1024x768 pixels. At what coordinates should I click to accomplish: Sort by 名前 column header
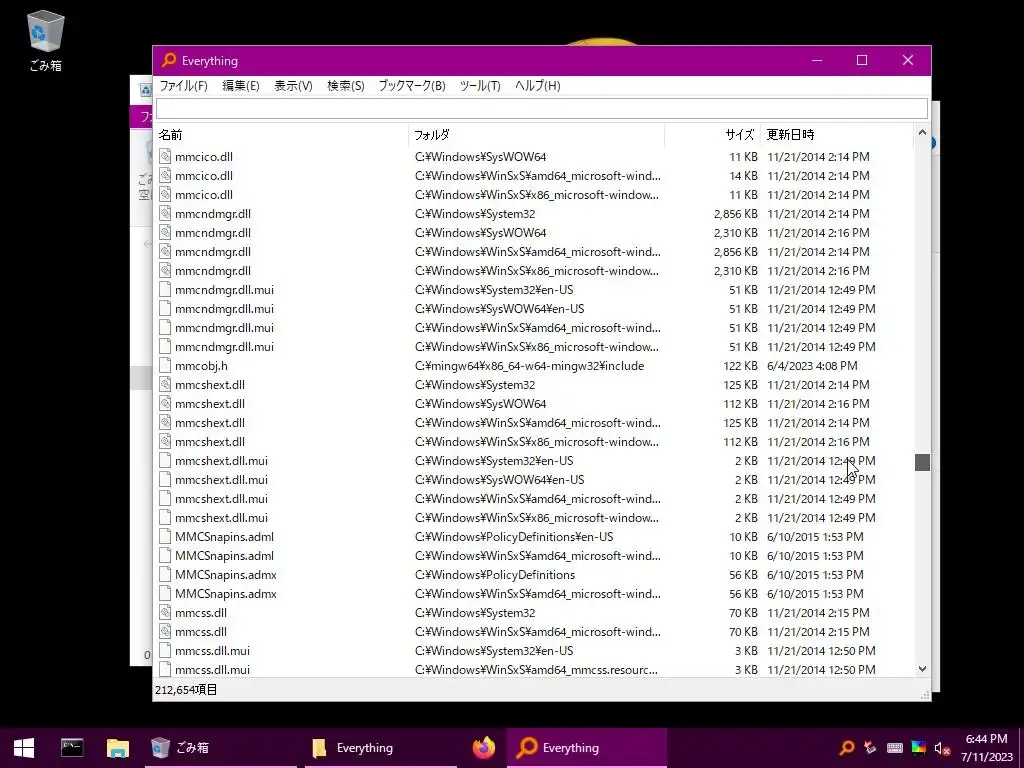pos(281,135)
